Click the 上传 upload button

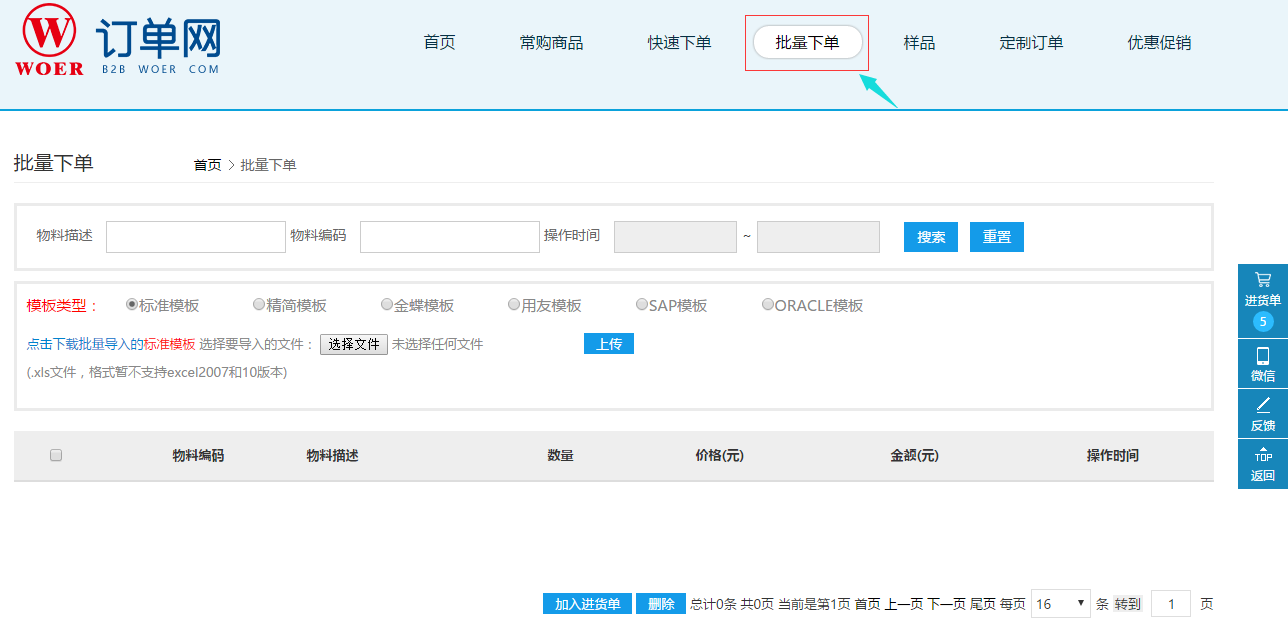click(609, 344)
